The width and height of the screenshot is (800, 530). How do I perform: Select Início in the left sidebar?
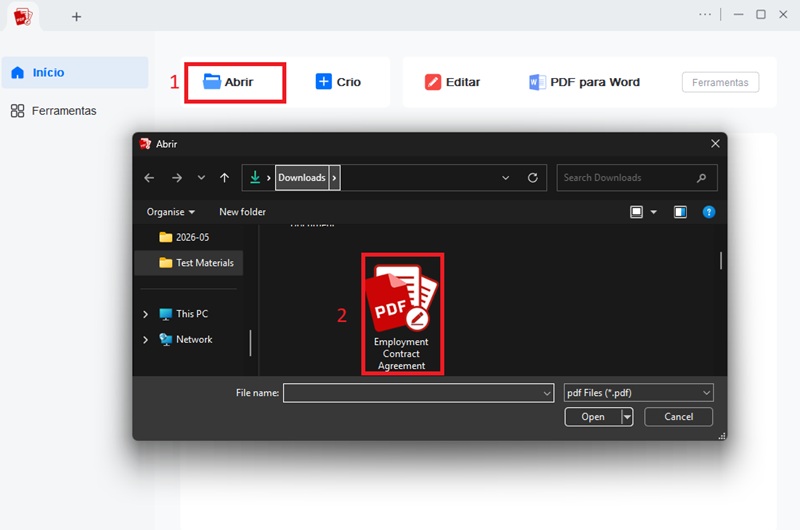[x=75, y=72]
